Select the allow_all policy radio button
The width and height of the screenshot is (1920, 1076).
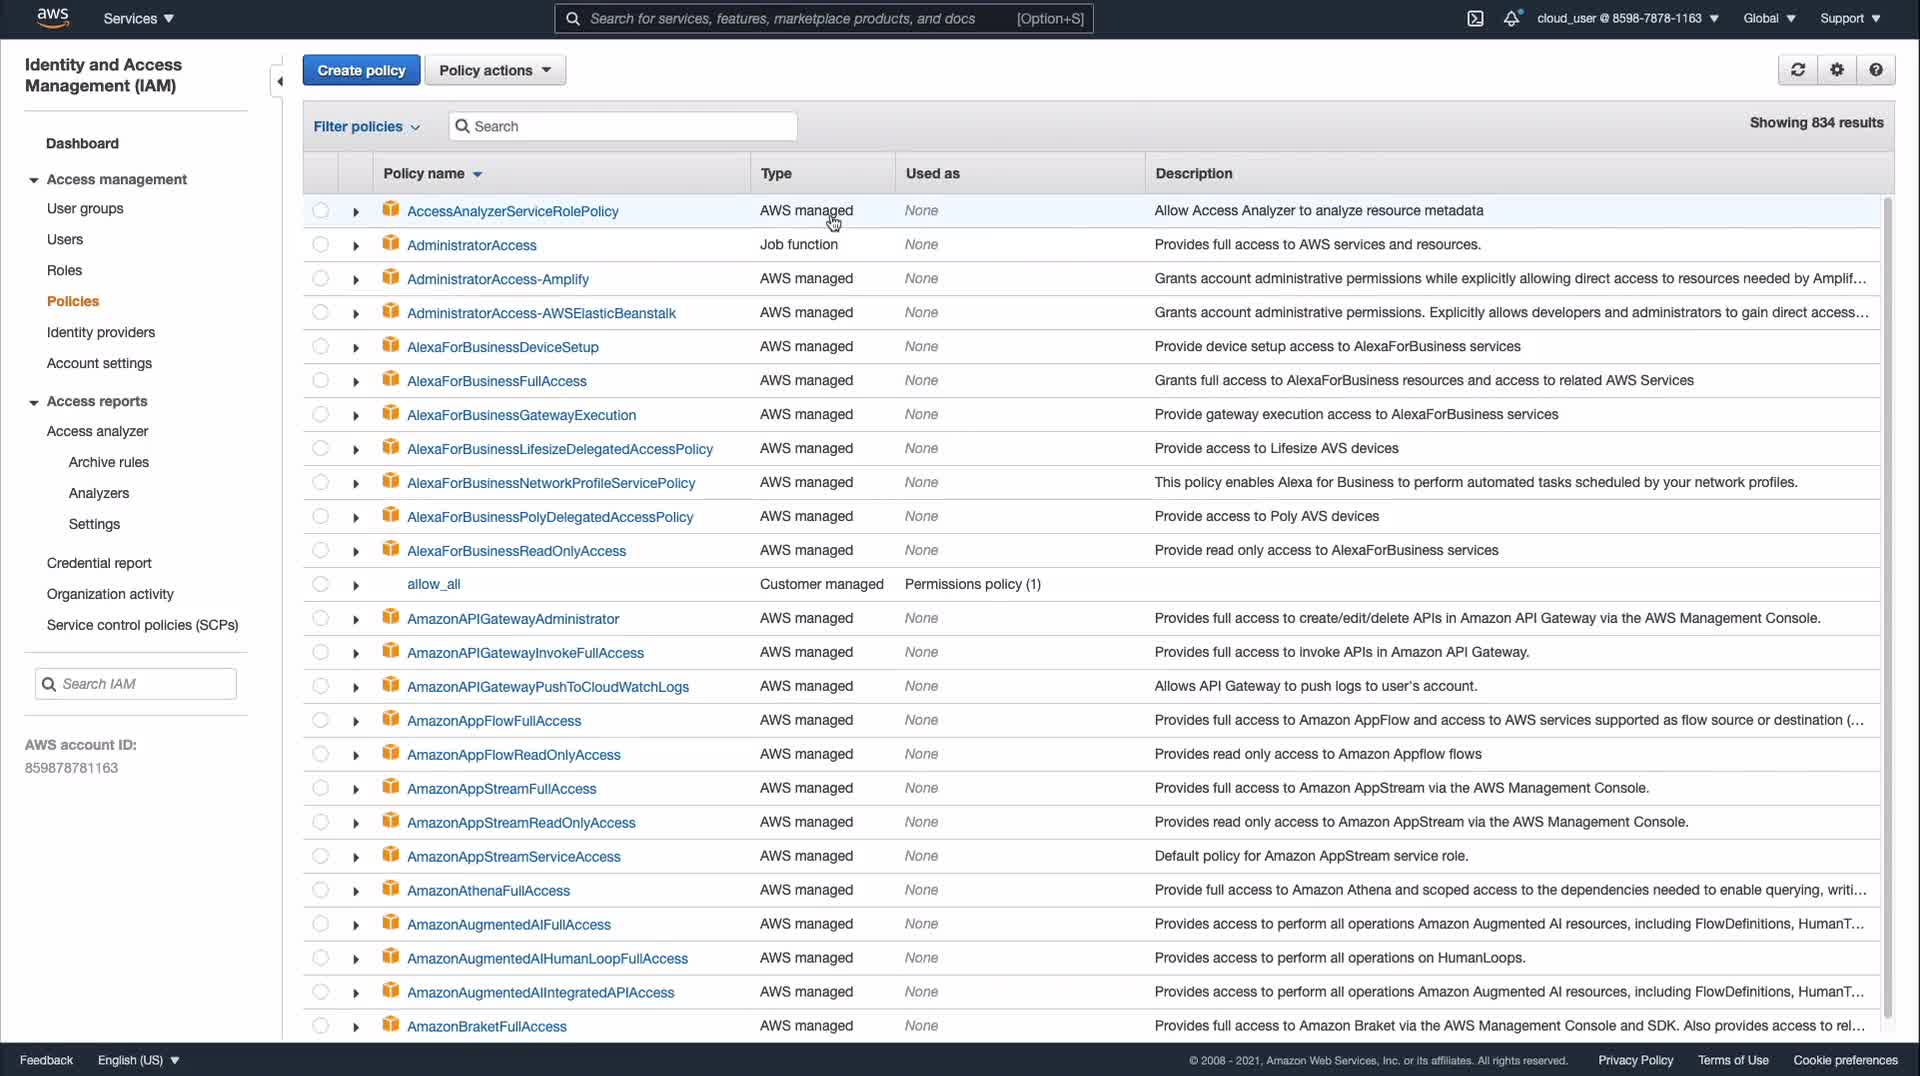coord(320,584)
